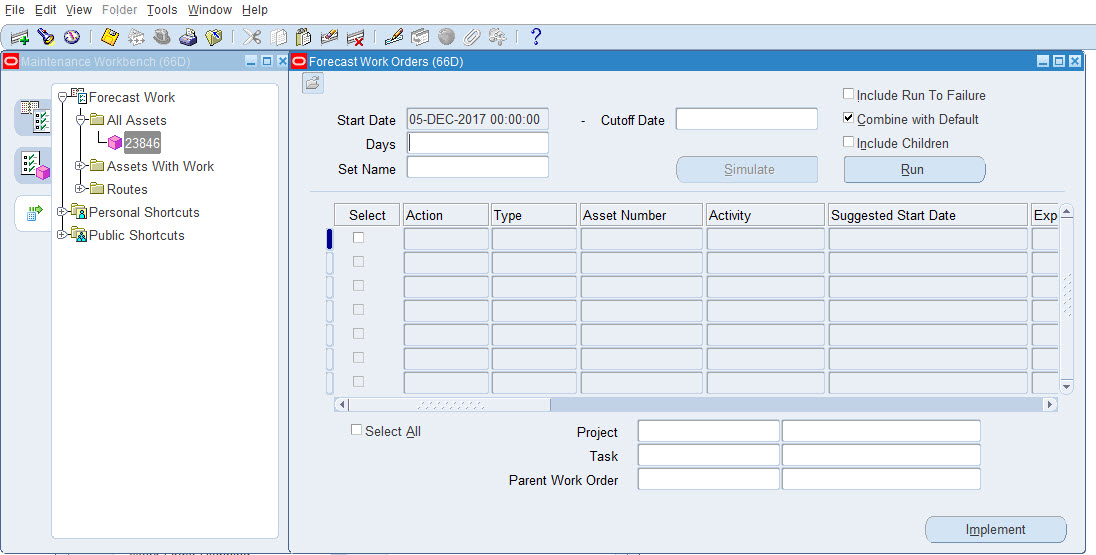The height and width of the screenshot is (555, 1096).
Task: Open the File menu
Action: pyautogui.click(x=15, y=10)
